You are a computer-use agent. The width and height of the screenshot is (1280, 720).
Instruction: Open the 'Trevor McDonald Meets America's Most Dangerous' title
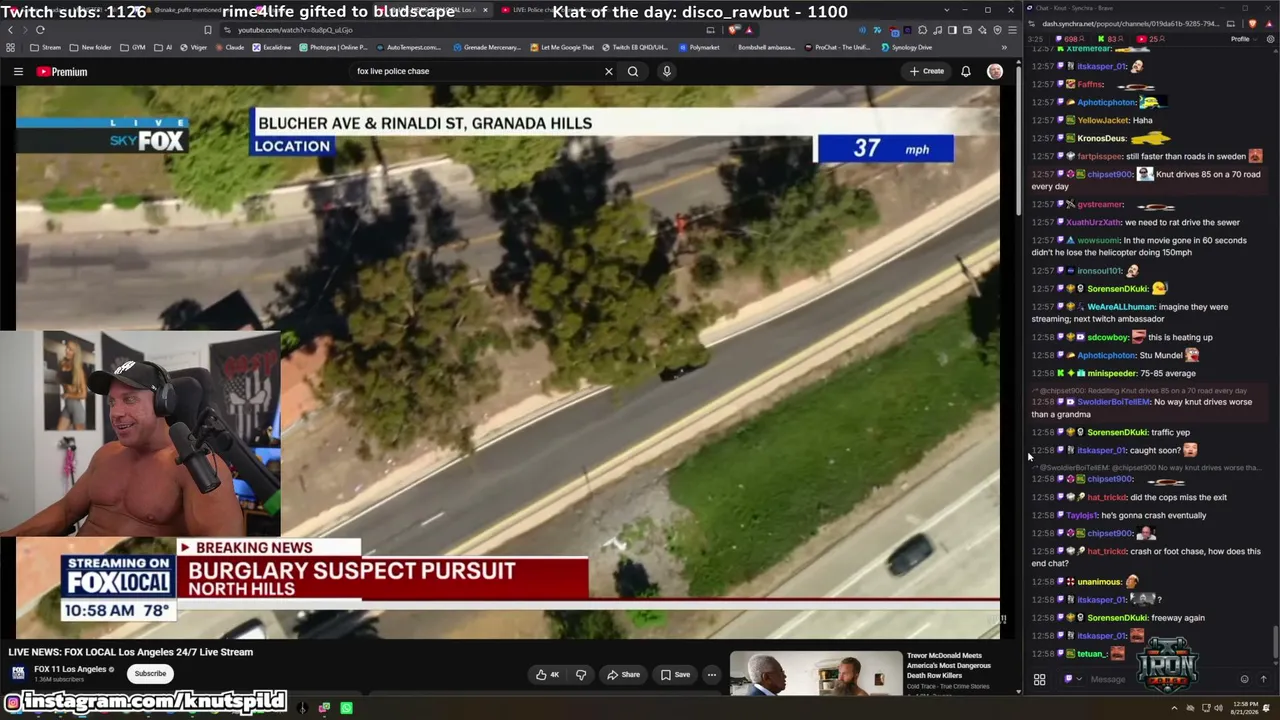pyautogui.click(x=949, y=665)
